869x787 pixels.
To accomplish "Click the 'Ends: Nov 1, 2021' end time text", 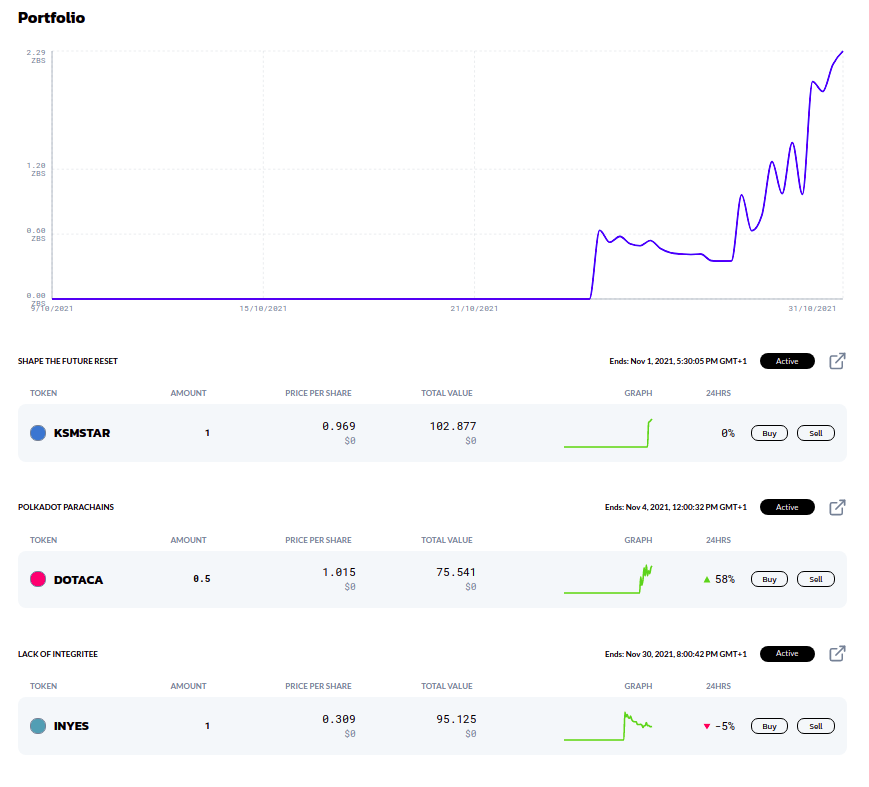I will point(678,361).
